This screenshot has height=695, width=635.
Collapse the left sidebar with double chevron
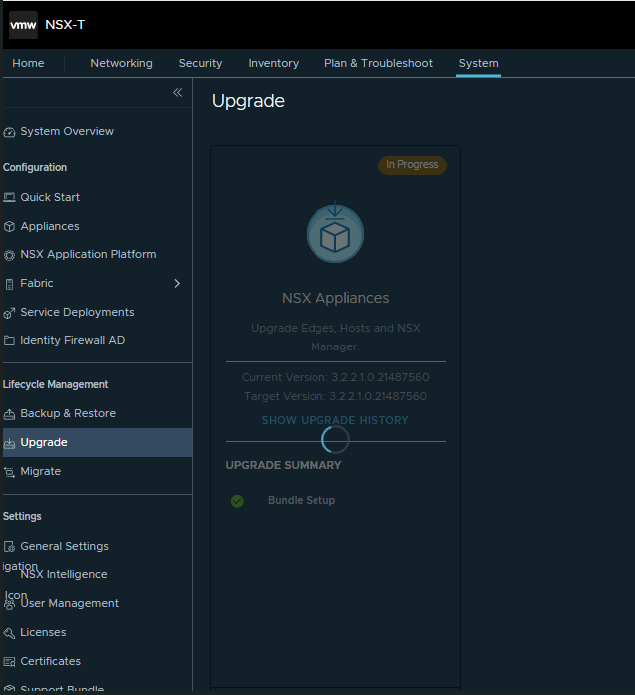point(177,93)
